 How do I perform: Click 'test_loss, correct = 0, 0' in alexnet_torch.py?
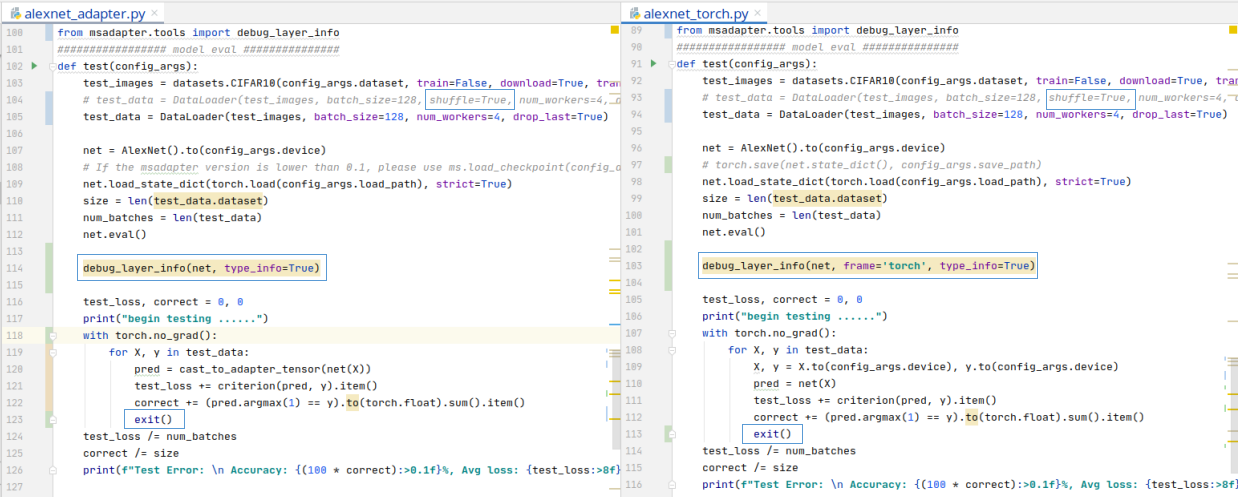click(782, 299)
